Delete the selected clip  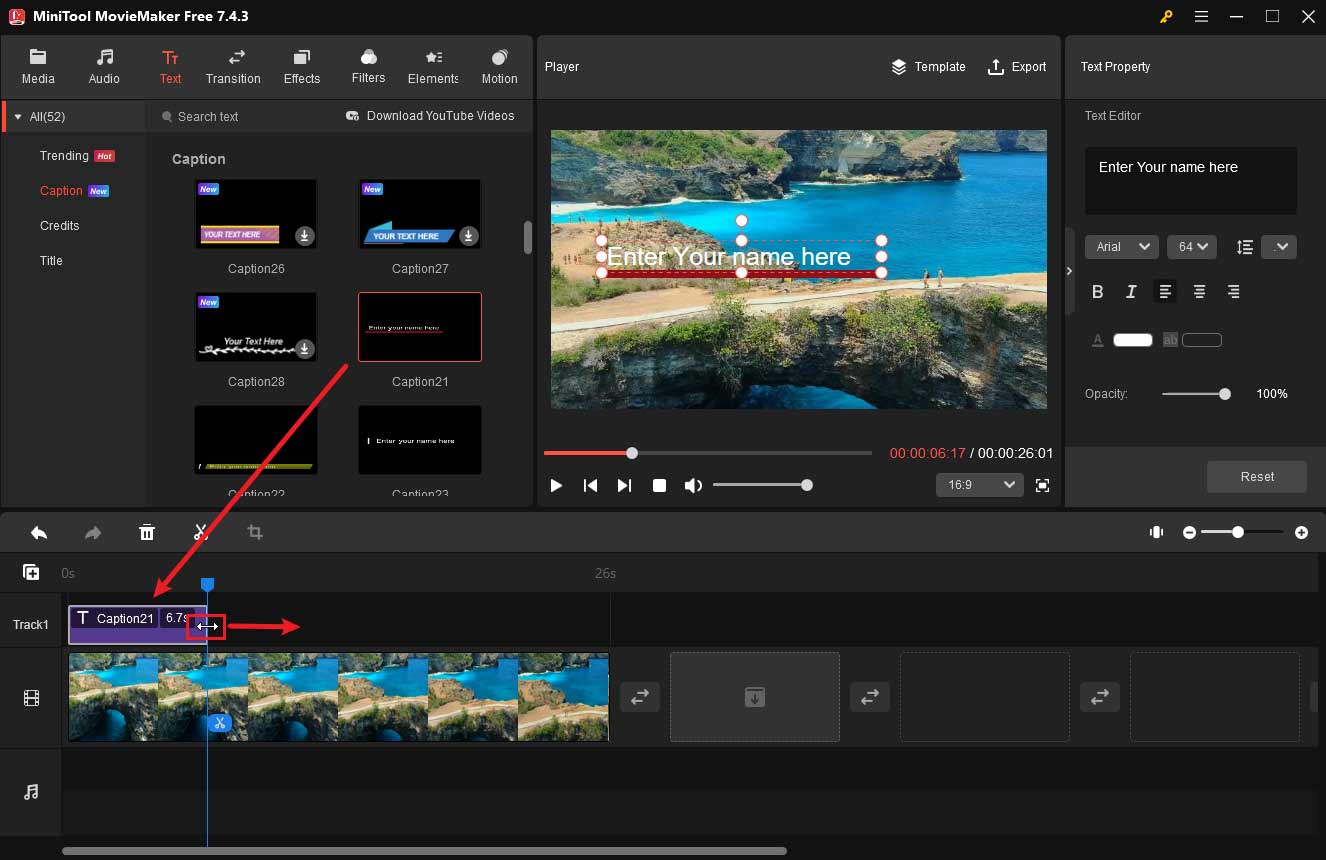(x=147, y=533)
